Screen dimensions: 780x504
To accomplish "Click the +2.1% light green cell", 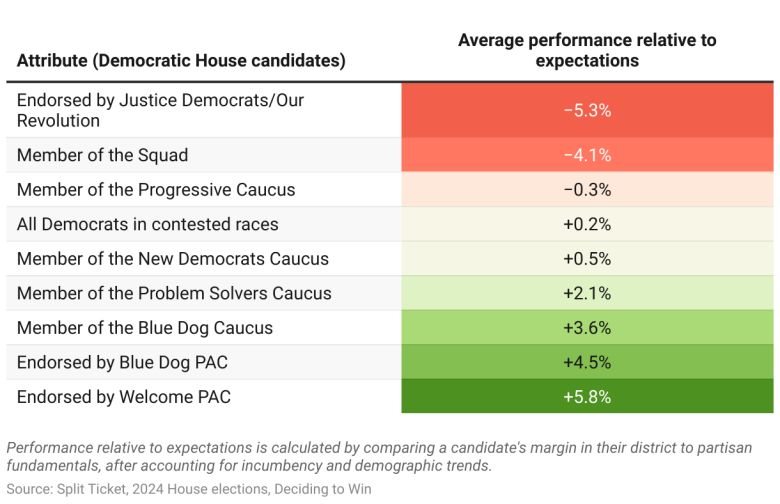I will pyautogui.click(x=587, y=293).
